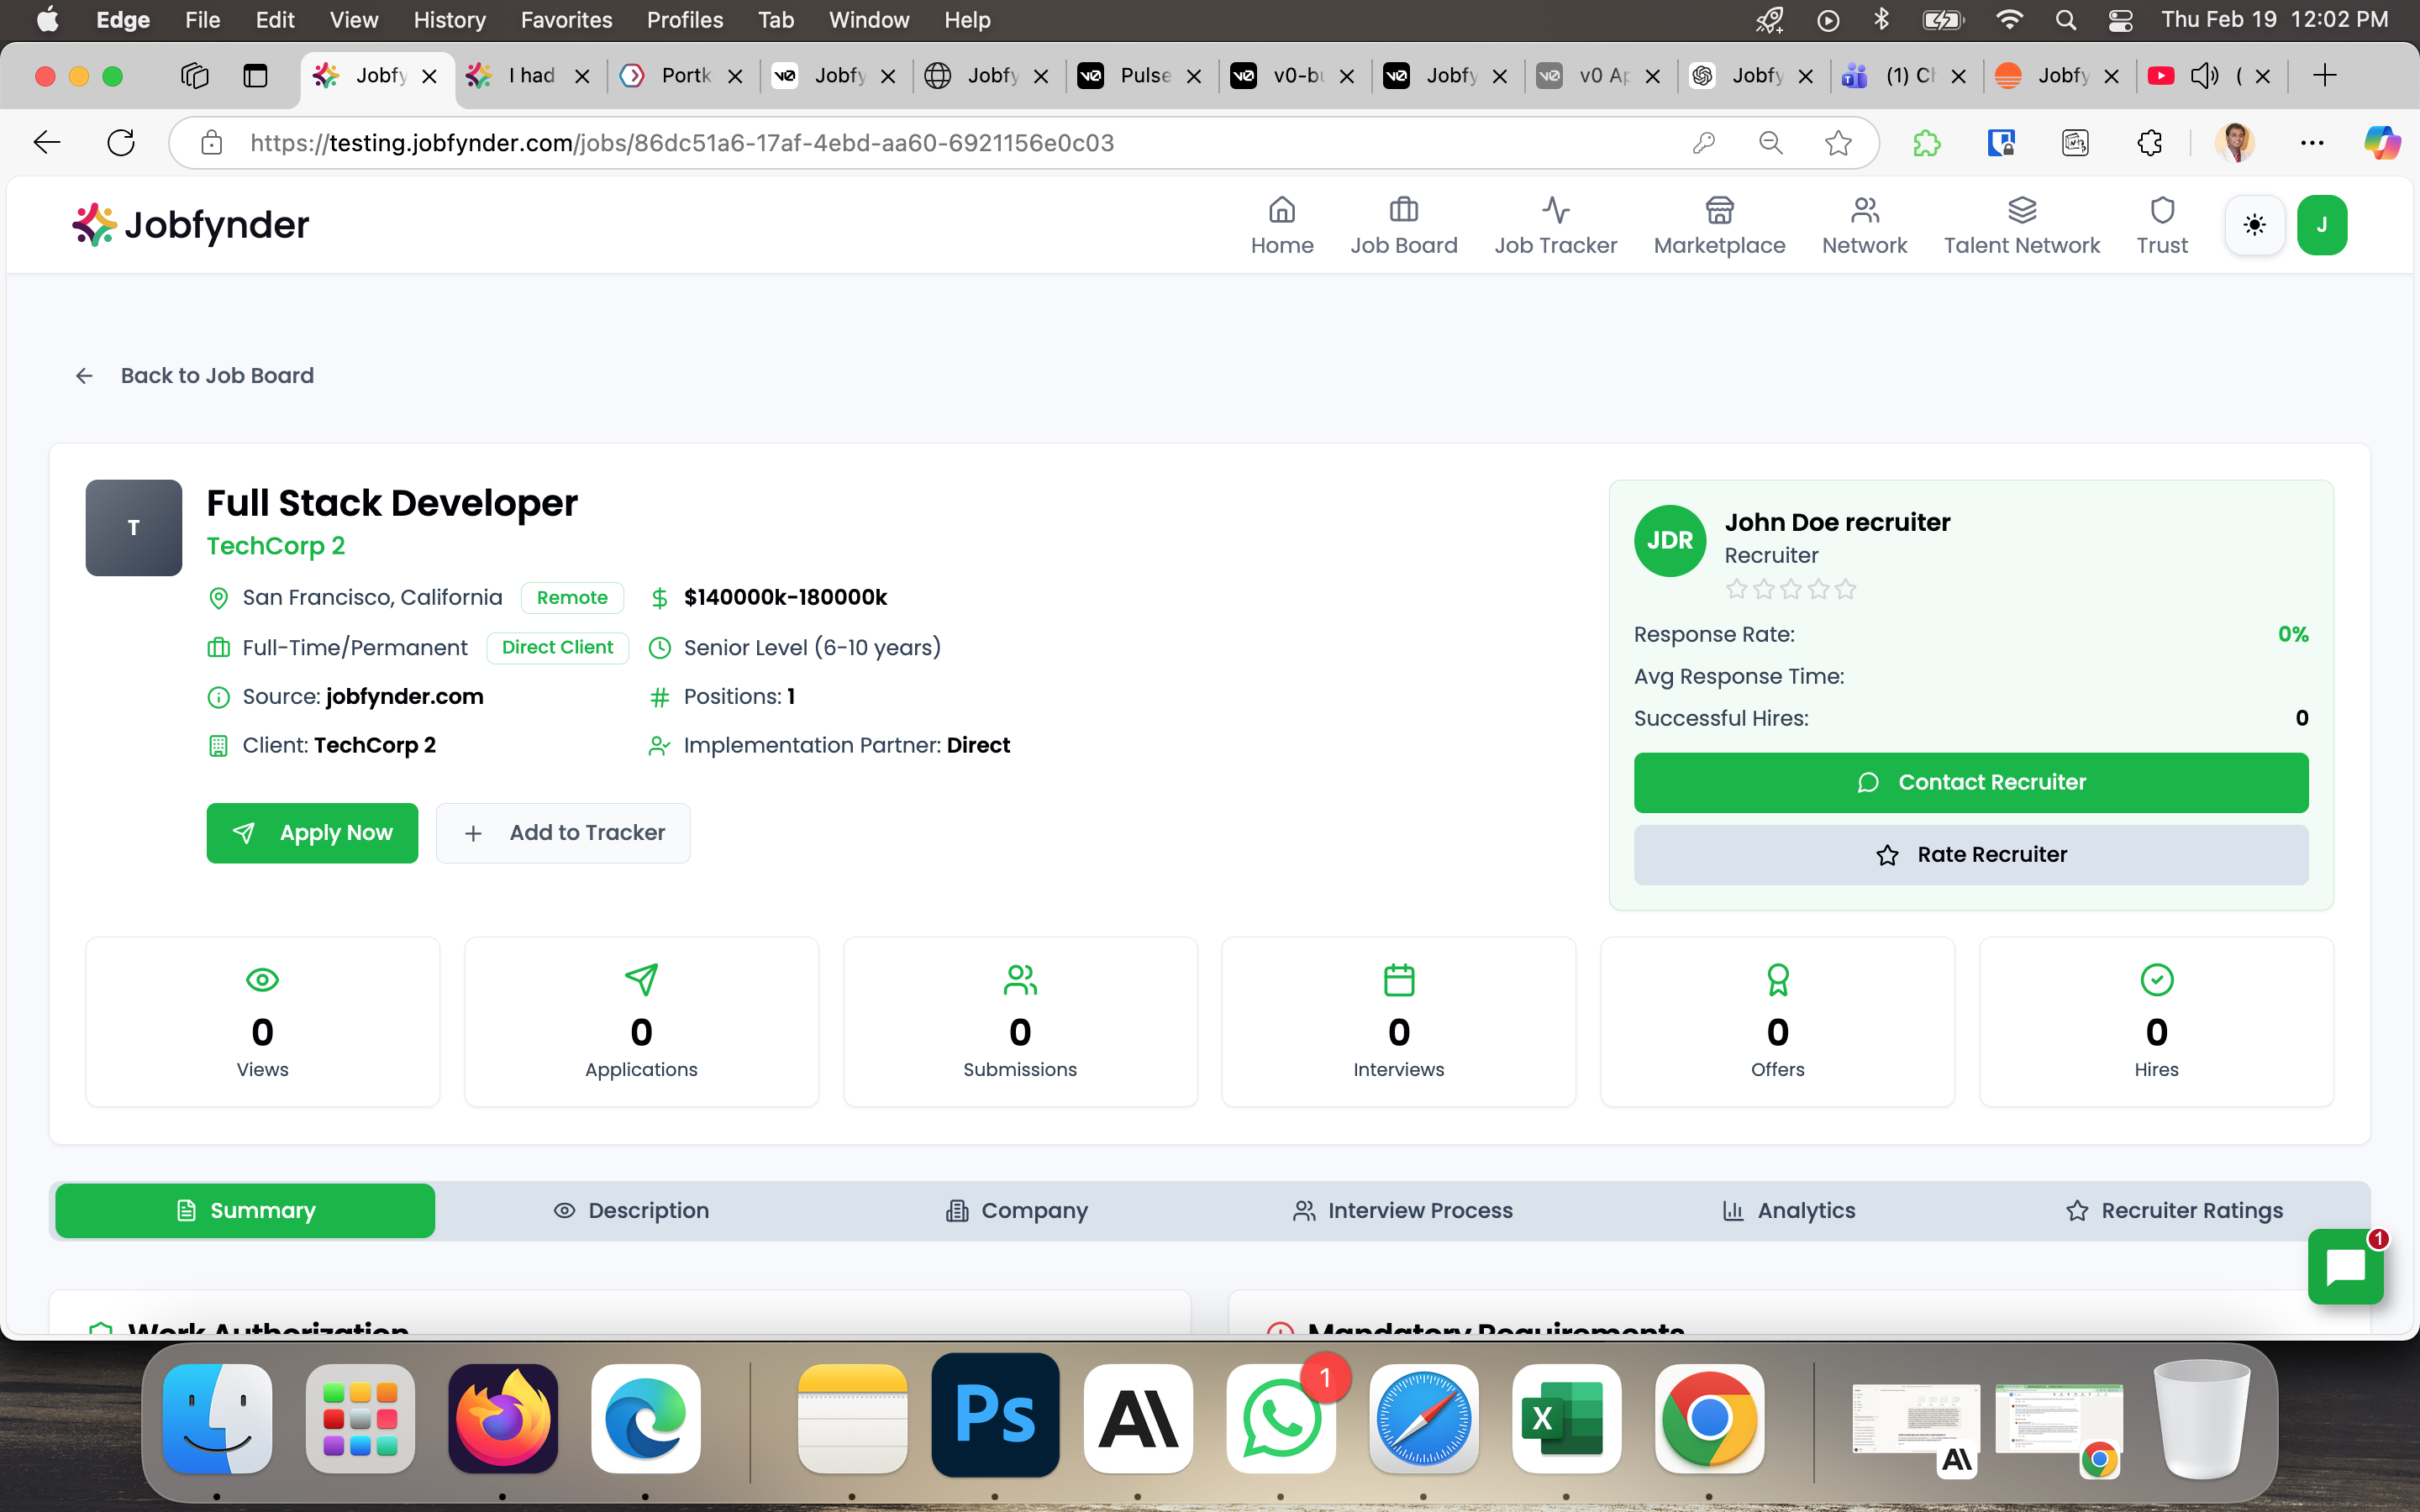Click the floating chat bubble icon
The width and height of the screenshot is (2420, 1512).
[2345, 1267]
